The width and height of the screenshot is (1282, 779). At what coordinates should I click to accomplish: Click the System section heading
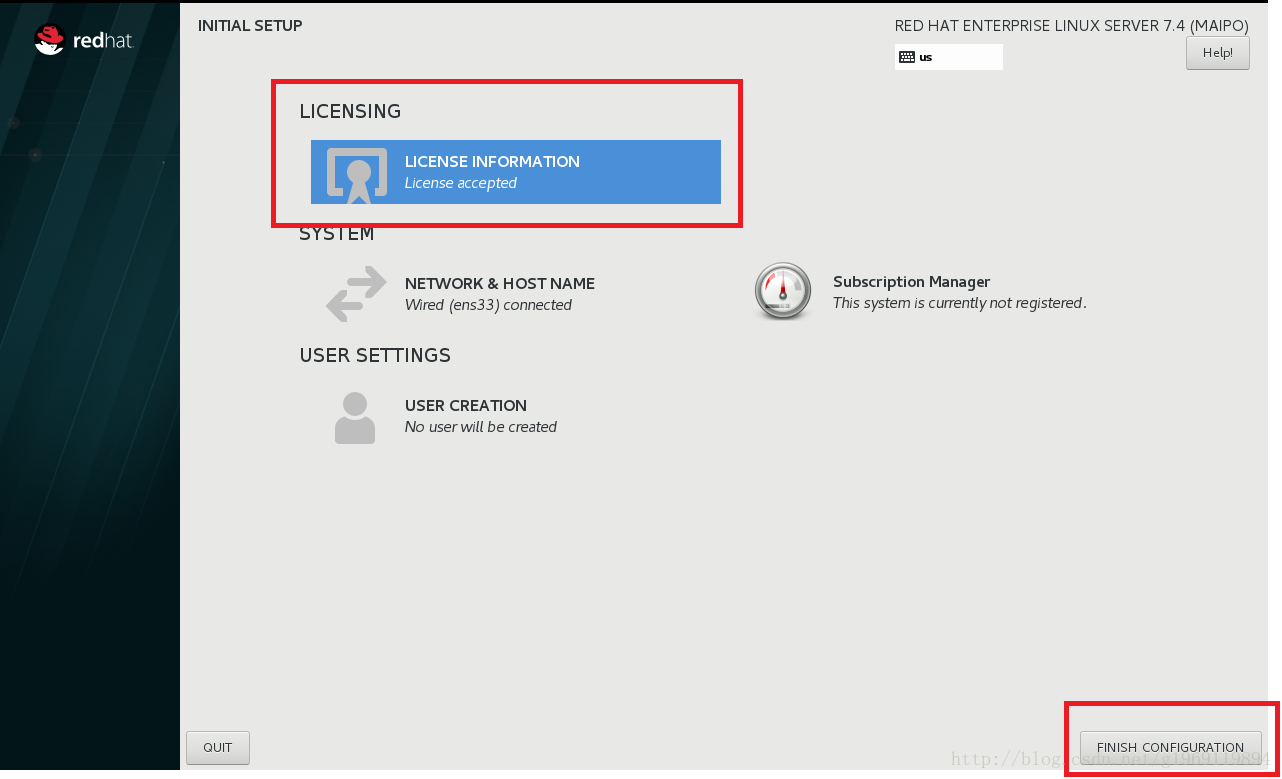(x=337, y=234)
